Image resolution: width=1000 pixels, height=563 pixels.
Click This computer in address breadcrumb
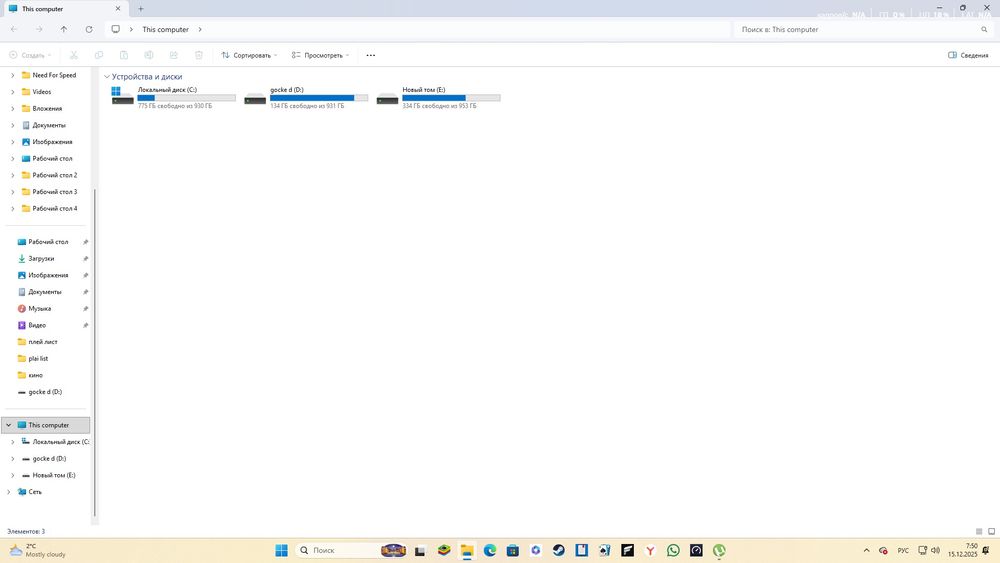tap(165, 29)
